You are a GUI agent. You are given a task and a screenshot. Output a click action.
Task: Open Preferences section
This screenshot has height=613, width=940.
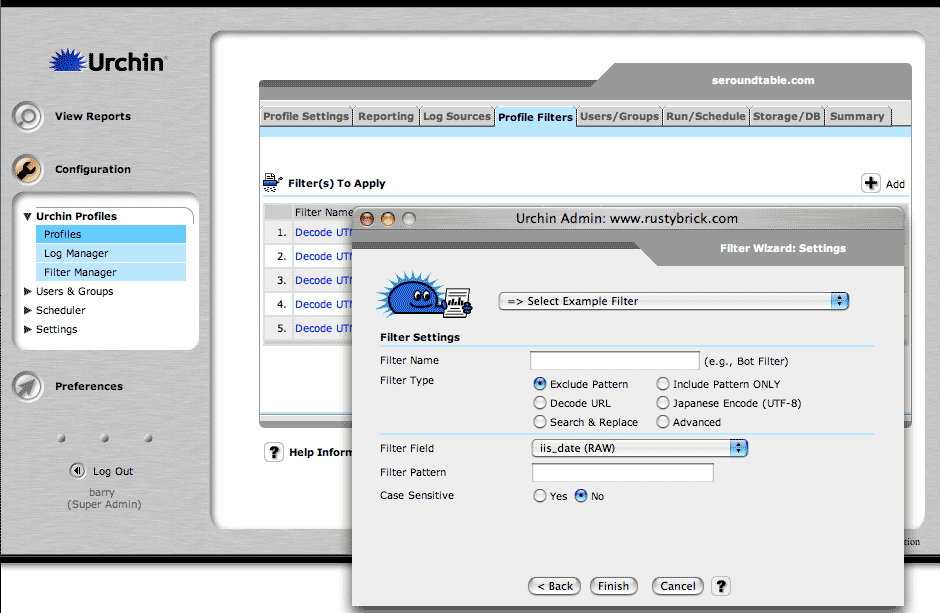tap(89, 386)
